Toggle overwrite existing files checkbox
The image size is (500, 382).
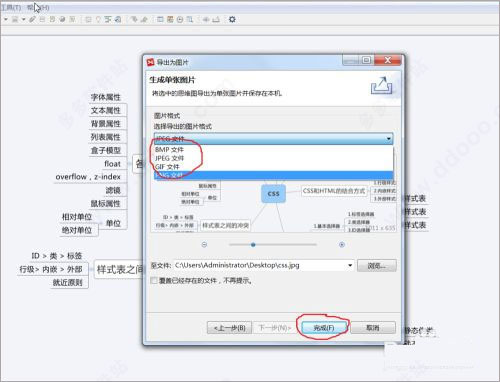click(154, 281)
